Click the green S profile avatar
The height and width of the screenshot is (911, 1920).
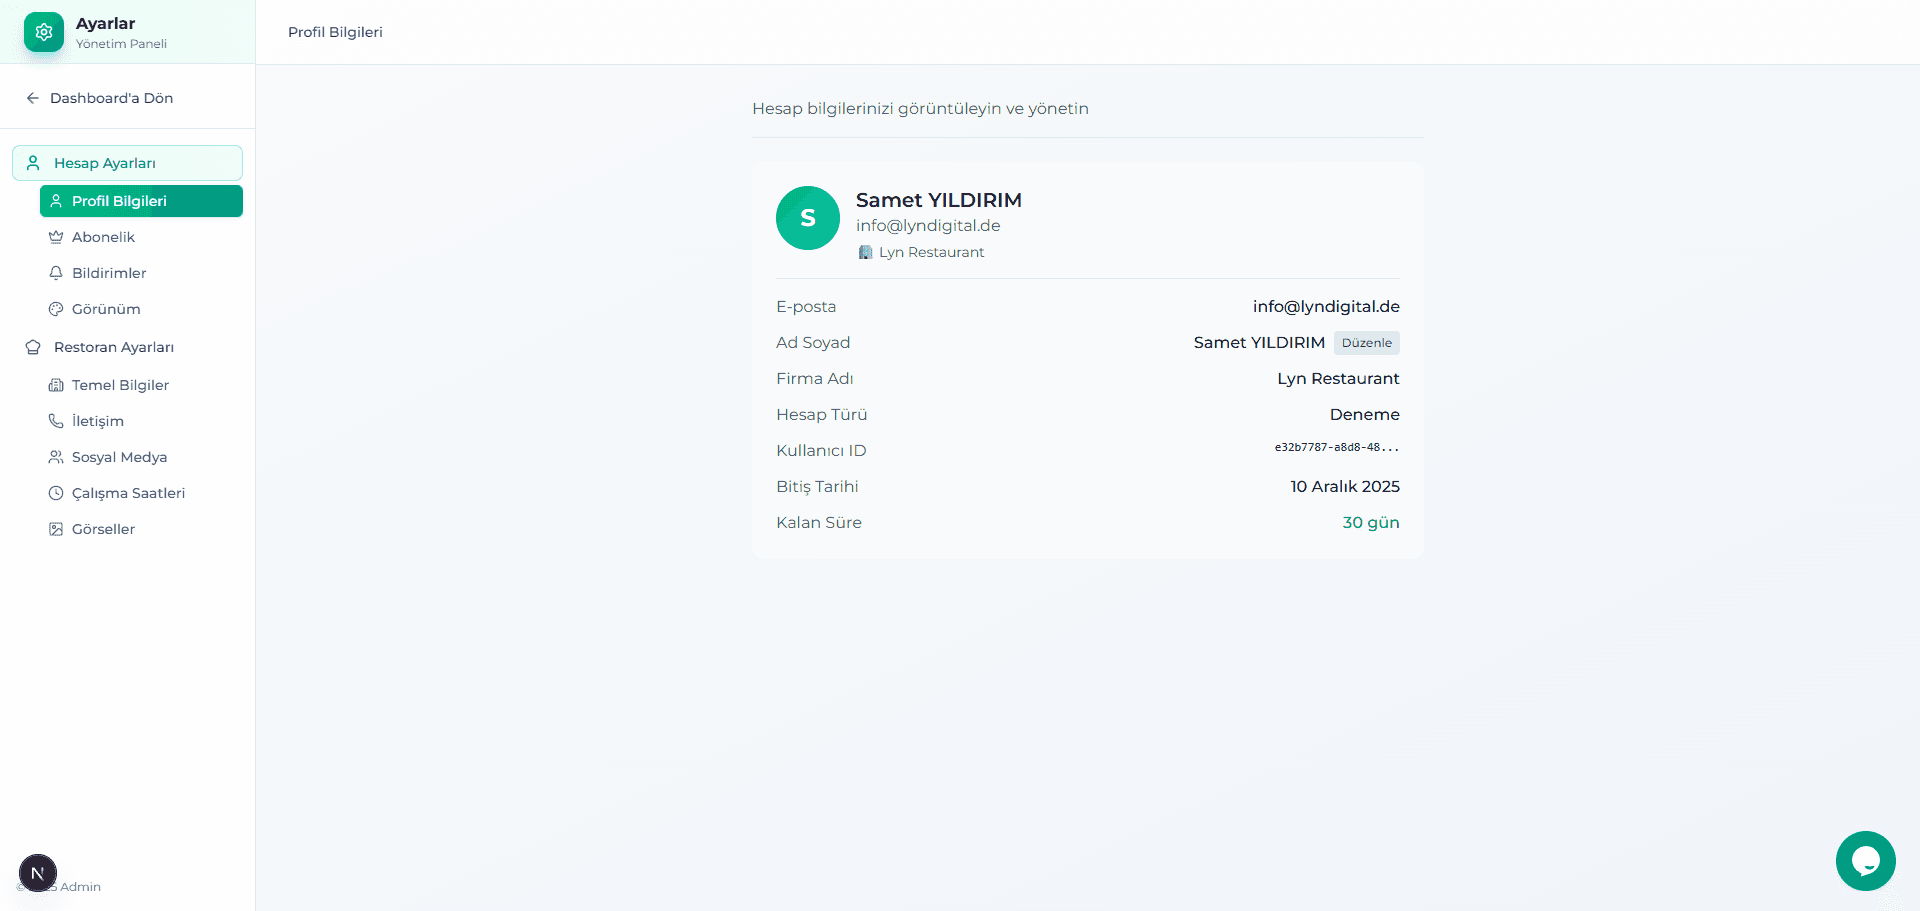click(807, 218)
